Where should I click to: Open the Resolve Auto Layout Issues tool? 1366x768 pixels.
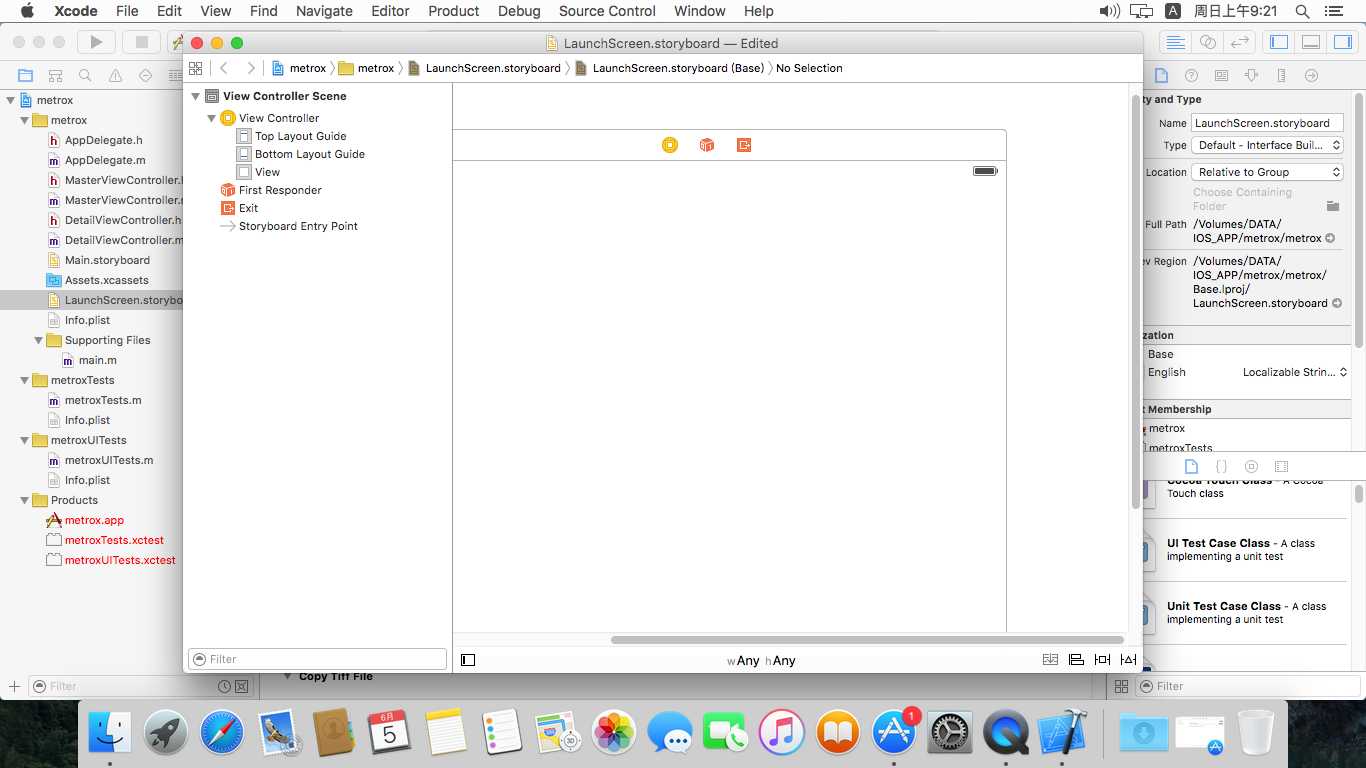coord(1128,660)
